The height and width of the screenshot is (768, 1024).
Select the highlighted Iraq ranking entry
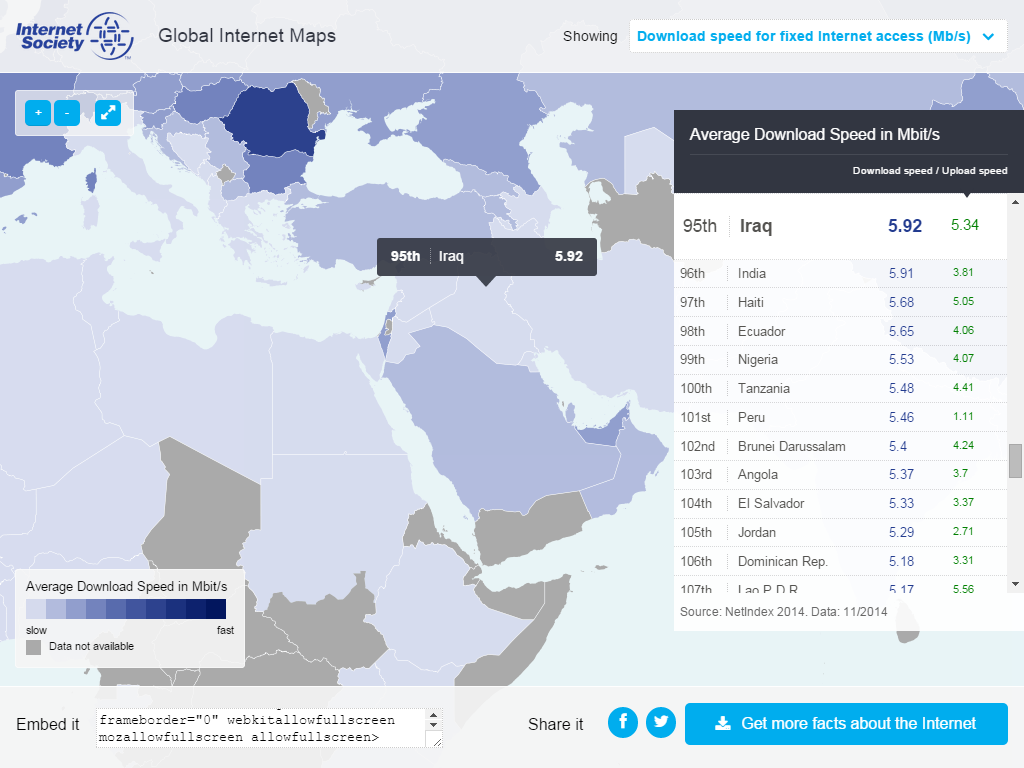click(840, 226)
